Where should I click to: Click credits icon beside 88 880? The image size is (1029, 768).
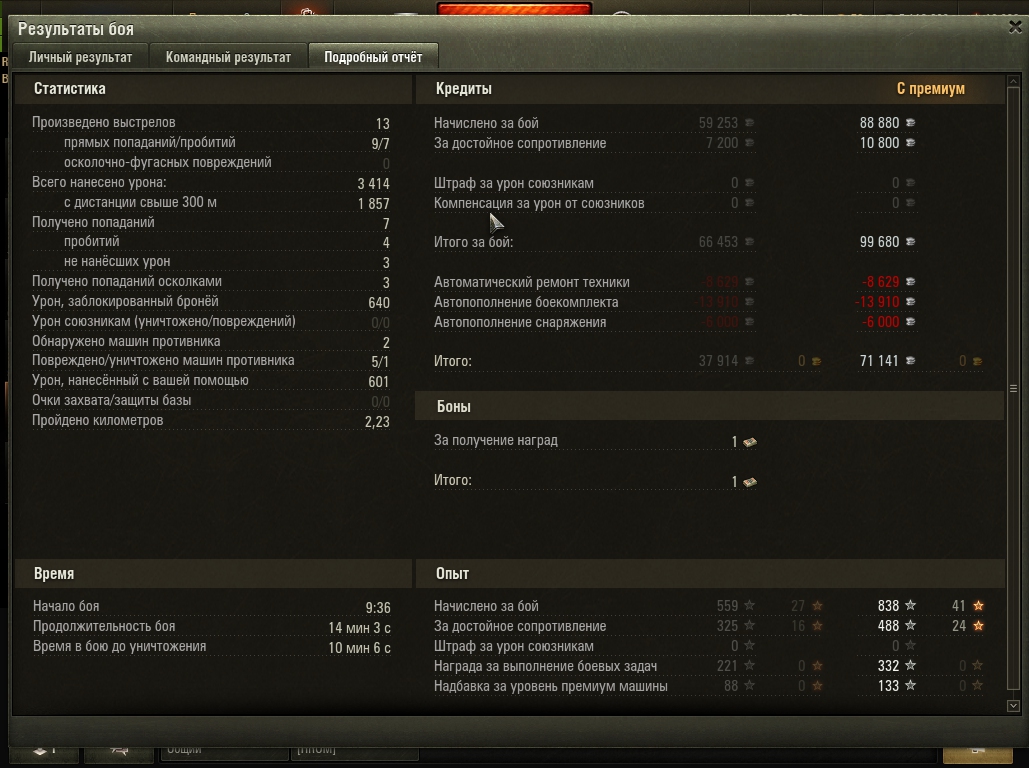910,123
